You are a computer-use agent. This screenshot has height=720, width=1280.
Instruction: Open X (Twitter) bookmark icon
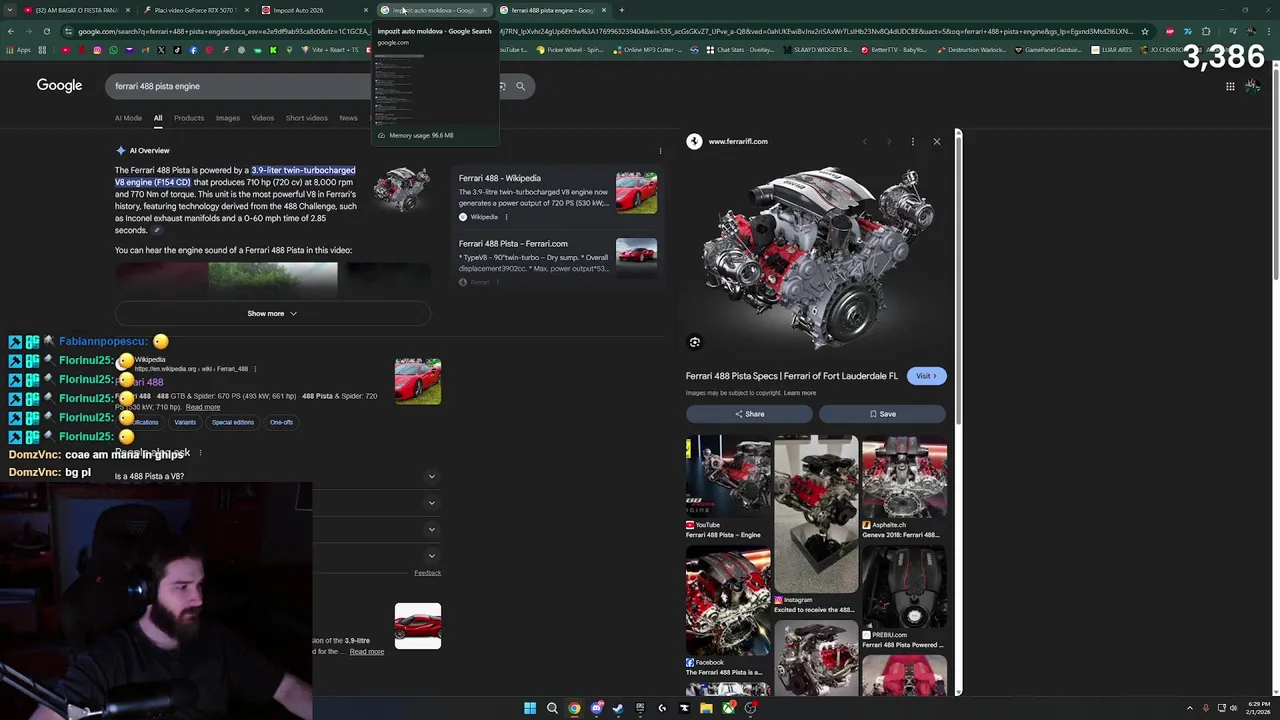pyautogui.click(x=161, y=50)
